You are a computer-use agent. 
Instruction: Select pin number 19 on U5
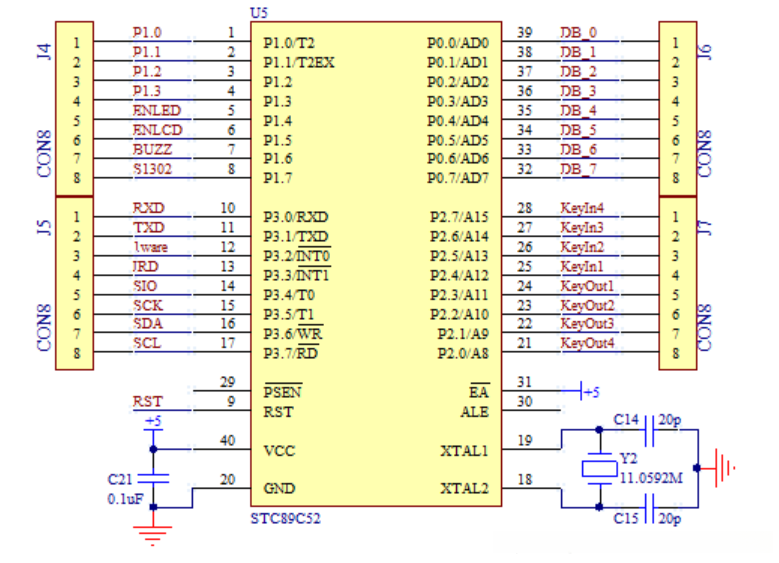[x=525, y=441]
